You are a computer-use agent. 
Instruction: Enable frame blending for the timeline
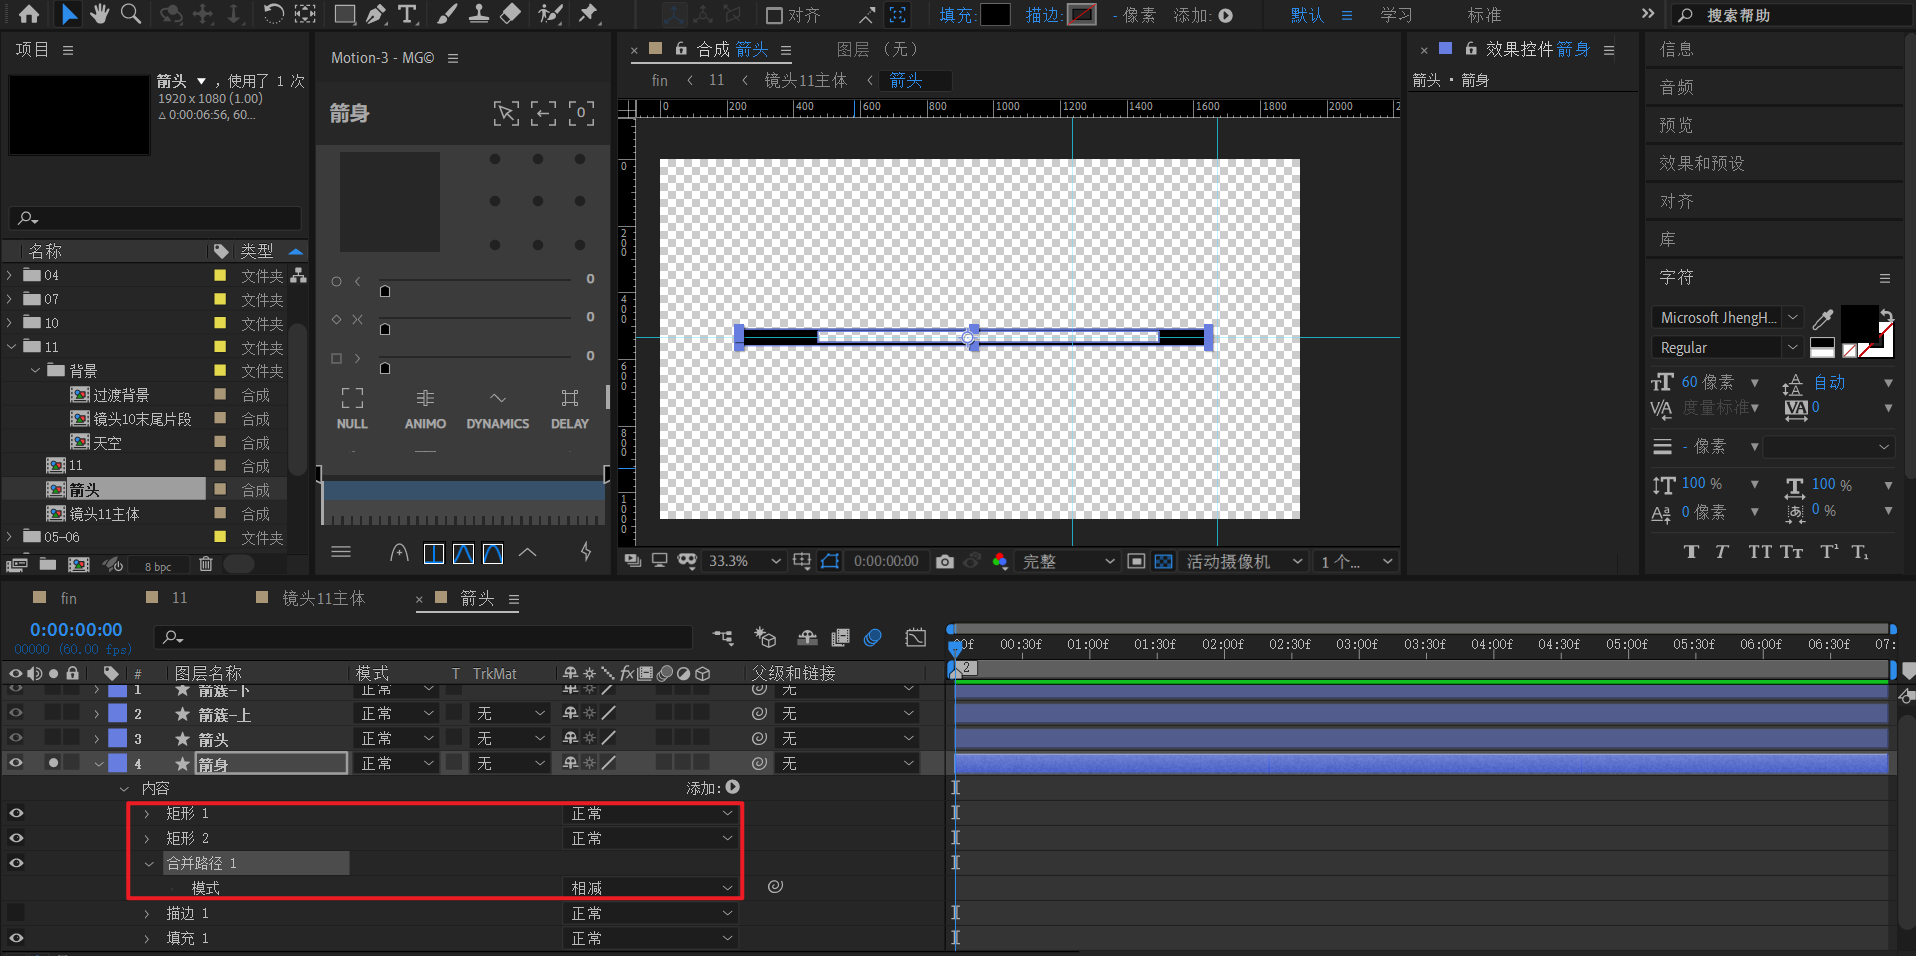[840, 637]
